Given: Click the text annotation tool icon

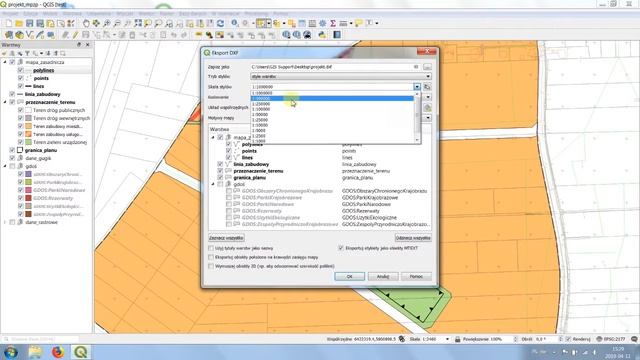Looking at the screenshot, I should 369,24.
